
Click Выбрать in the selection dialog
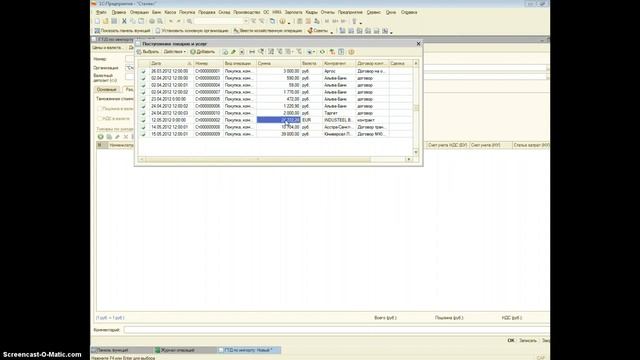pyautogui.click(x=148, y=52)
